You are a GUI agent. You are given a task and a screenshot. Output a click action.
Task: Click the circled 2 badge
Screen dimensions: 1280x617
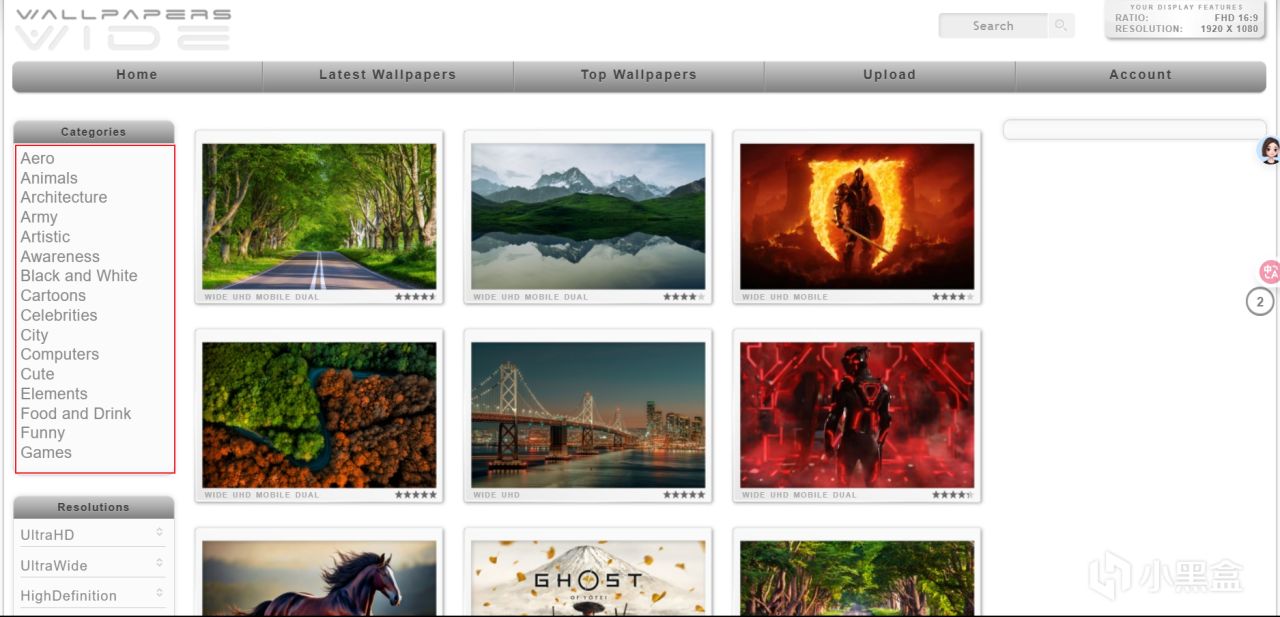[1260, 301]
